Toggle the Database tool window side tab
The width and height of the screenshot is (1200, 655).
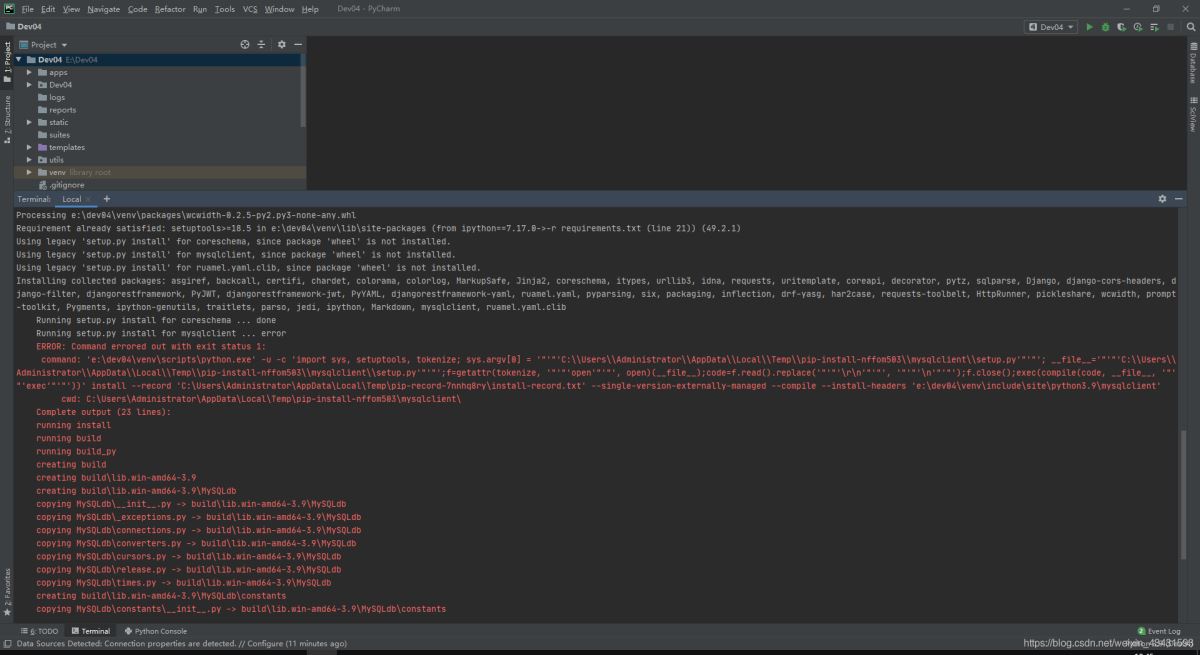(x=1192, y=66)
